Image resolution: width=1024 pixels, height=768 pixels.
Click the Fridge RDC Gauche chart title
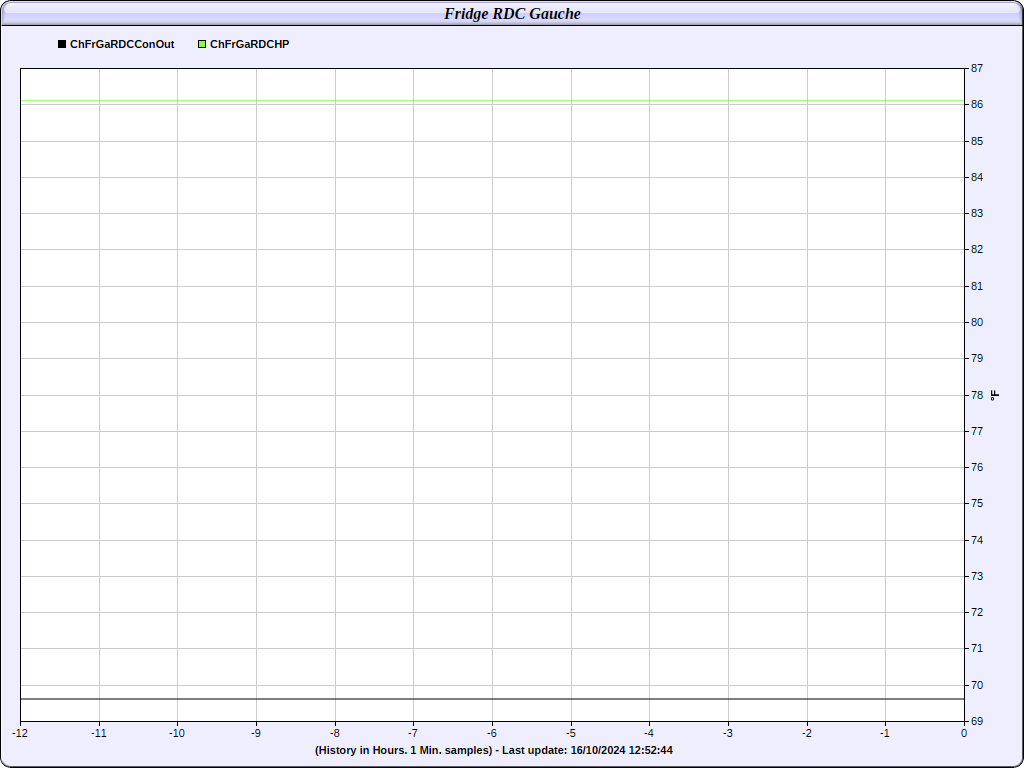pos(512,13)
